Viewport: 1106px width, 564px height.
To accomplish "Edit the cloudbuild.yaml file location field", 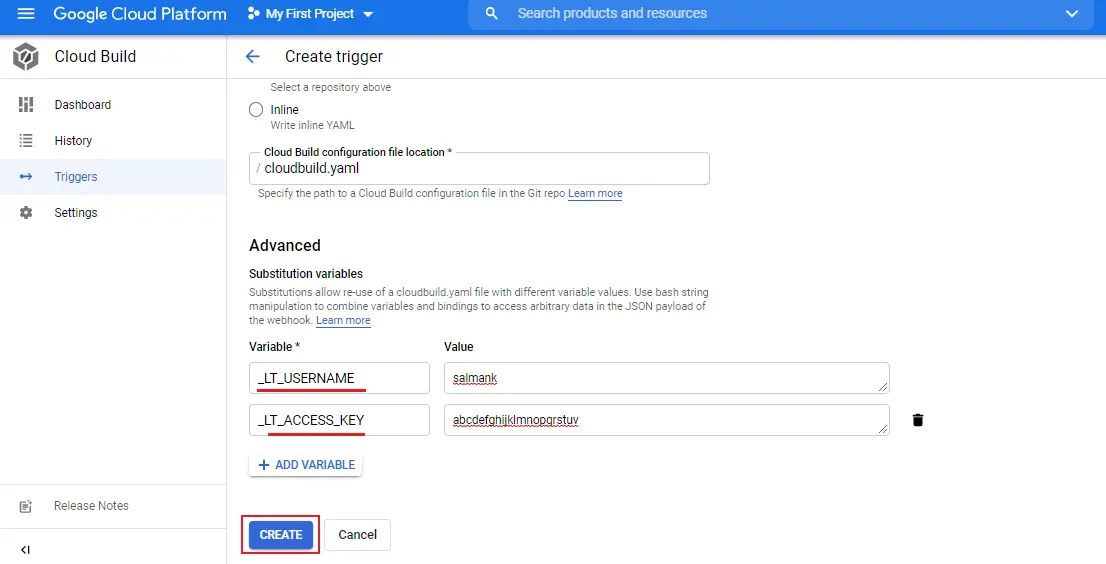I will pos(479,168).
